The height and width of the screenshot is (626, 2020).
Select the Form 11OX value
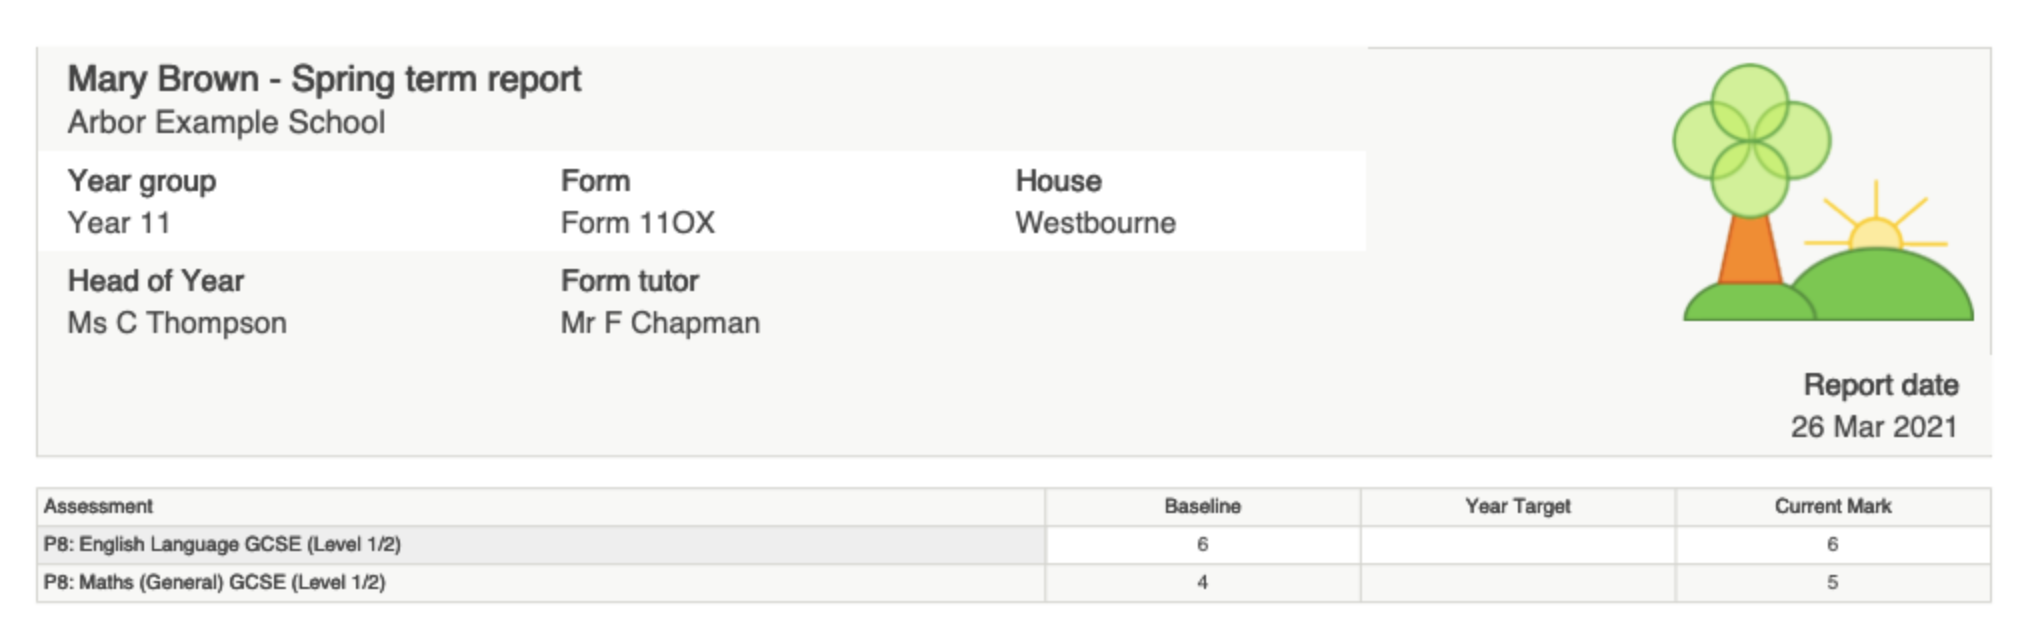(x=637, y=223)
